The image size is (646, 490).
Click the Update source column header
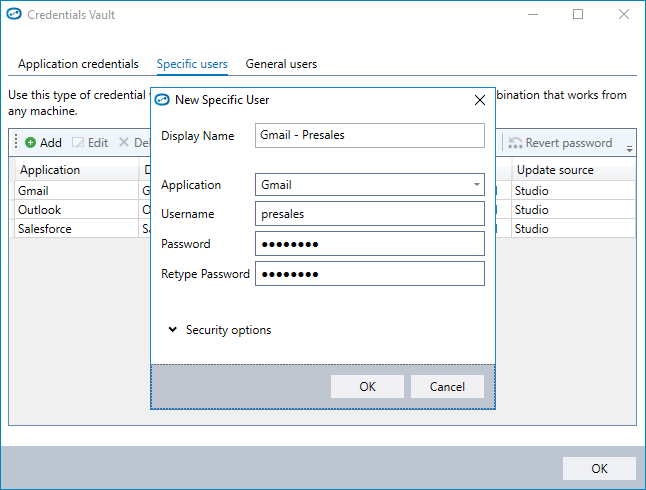tap(573, 170)
